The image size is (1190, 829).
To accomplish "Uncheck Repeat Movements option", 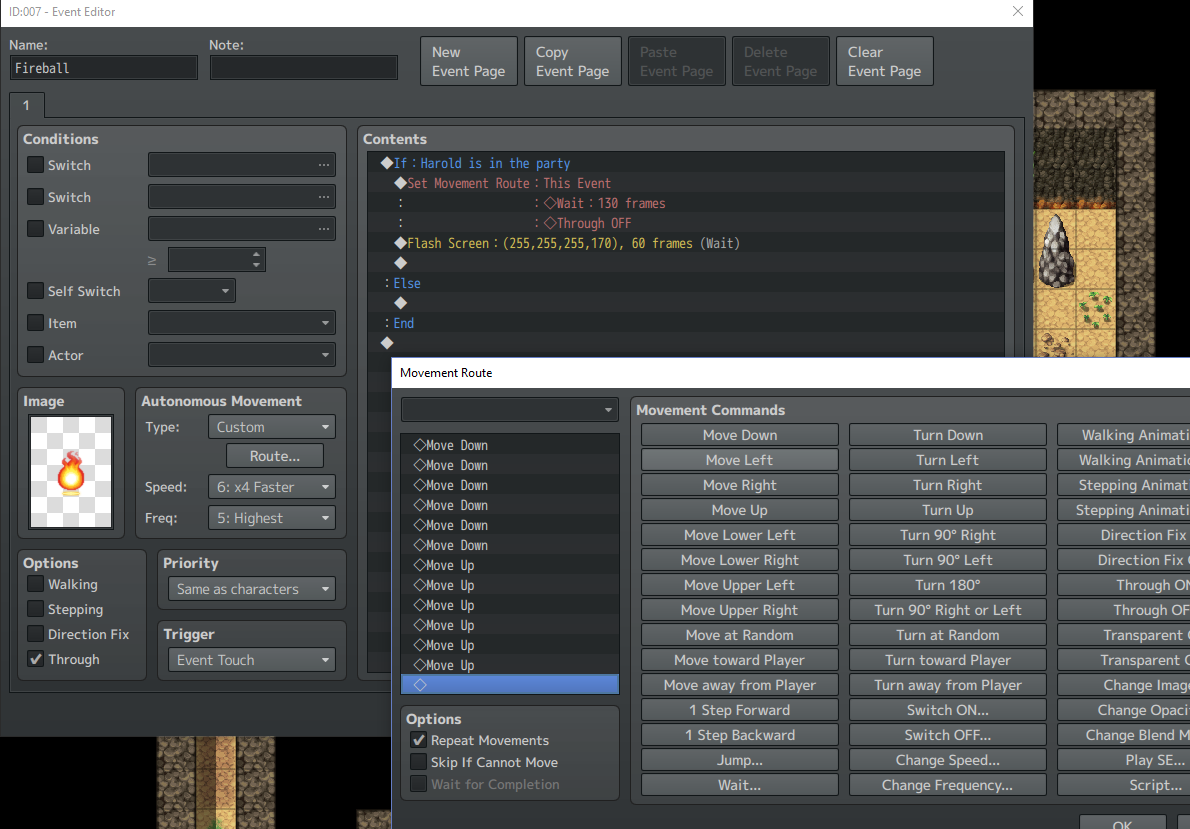I will point(418,740).
